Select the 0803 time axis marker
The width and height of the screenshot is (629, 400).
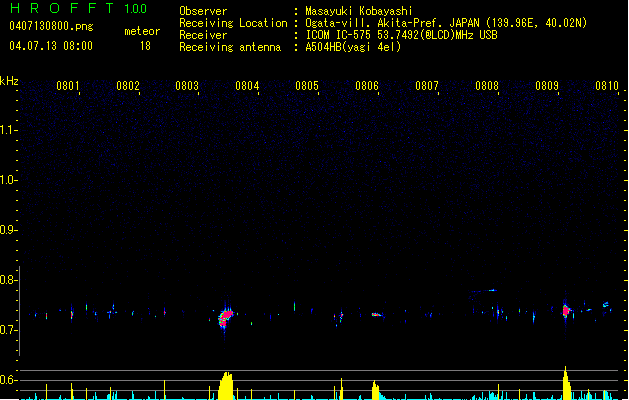coord(187,86)
